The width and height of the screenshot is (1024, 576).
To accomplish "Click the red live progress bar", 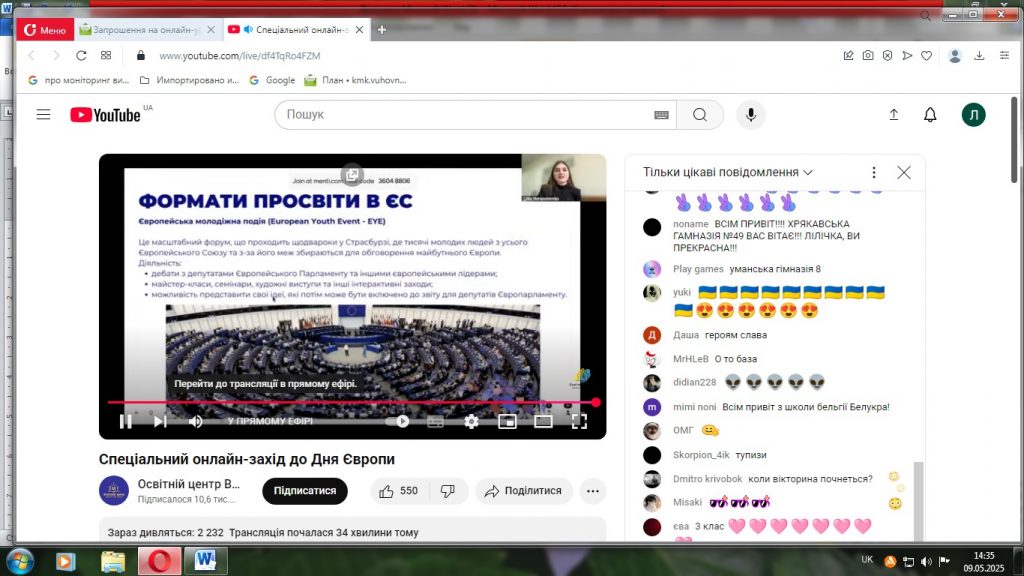I will pyautogui.click(x=350, y=402).
